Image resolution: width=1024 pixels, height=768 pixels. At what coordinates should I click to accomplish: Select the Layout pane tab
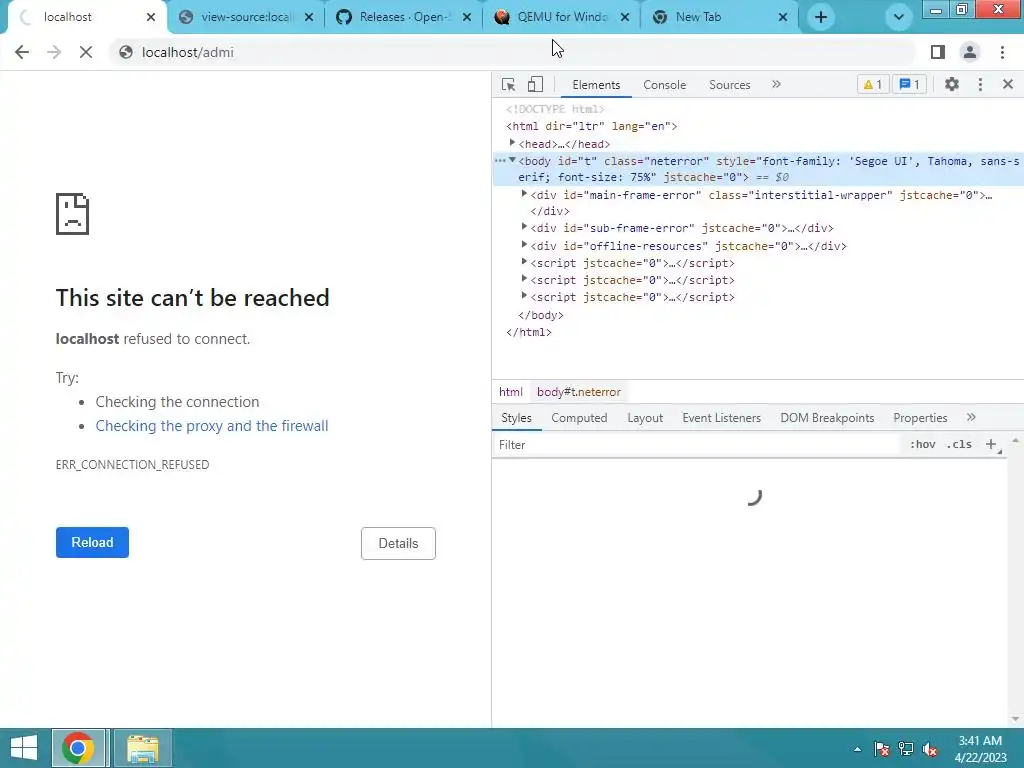(x=645, y=418)
